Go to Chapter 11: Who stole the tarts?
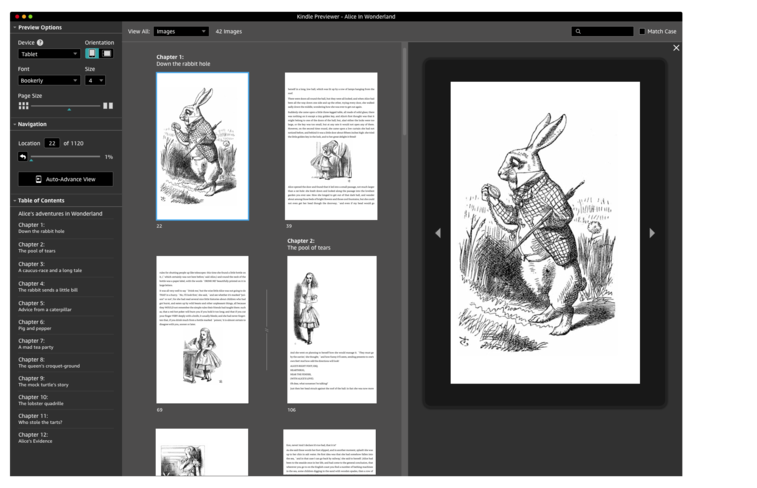Image resolution: width=757 pixels, height=488 pixels. point(41,419)
